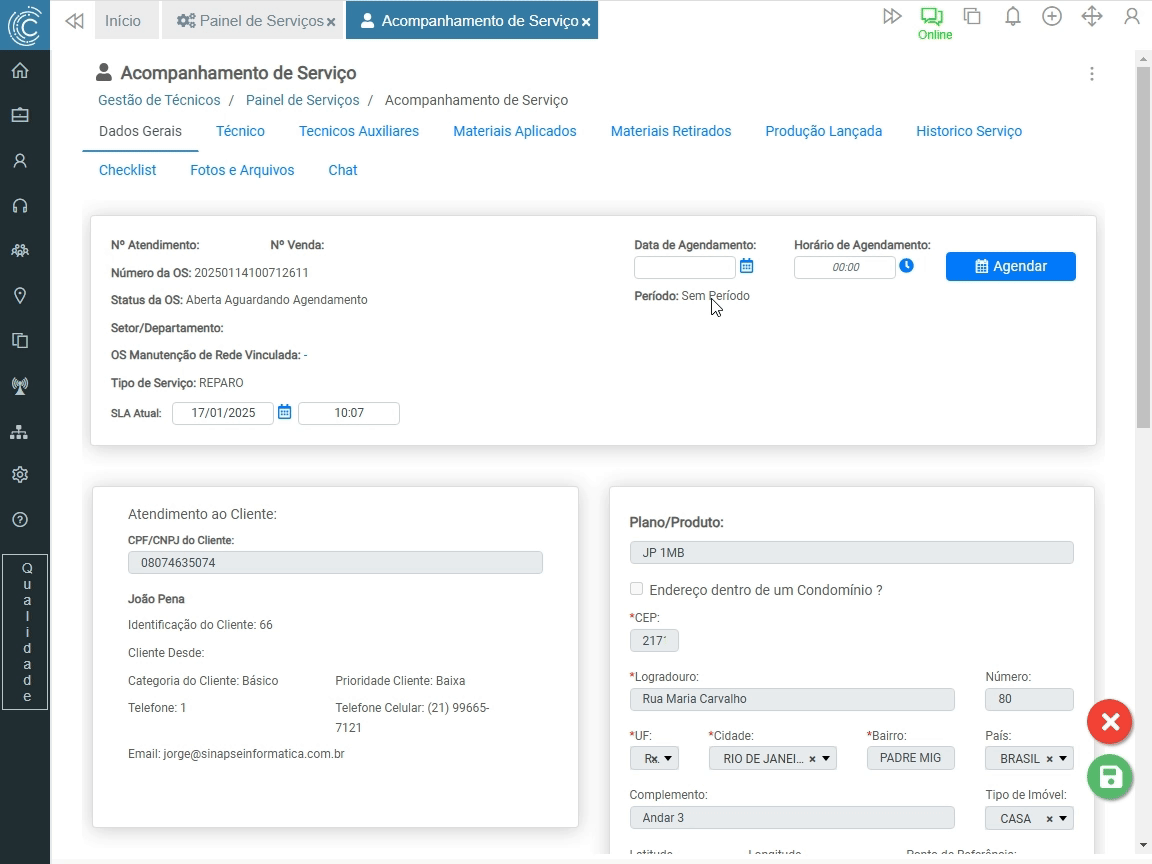Open the headset support icon in sidebar
This screenshot has width=1152, height=864.
(20, 206)
